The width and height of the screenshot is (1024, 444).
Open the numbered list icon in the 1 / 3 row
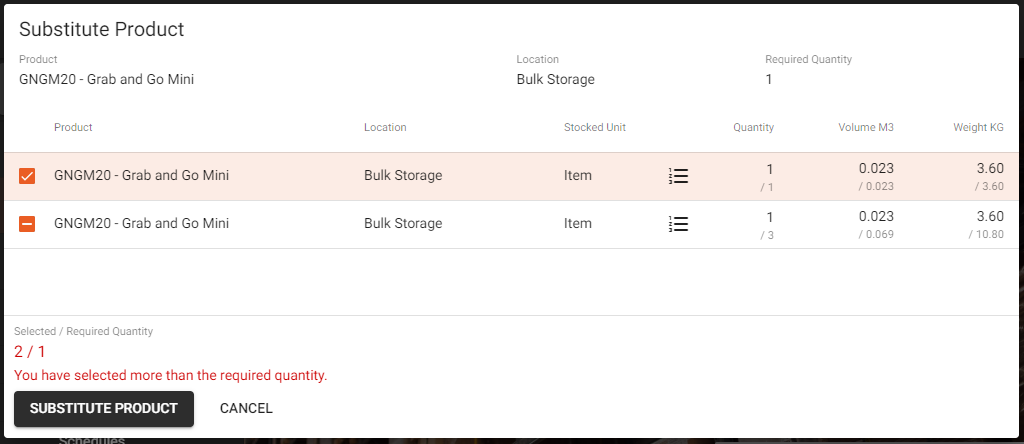tap(679, 224)
